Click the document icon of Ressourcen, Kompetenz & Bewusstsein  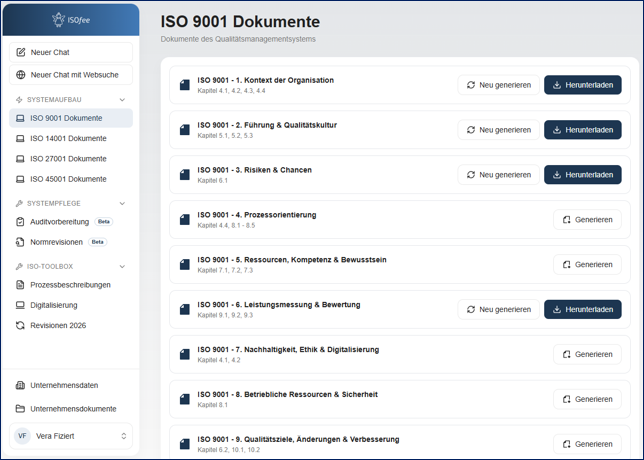(185, 264)
